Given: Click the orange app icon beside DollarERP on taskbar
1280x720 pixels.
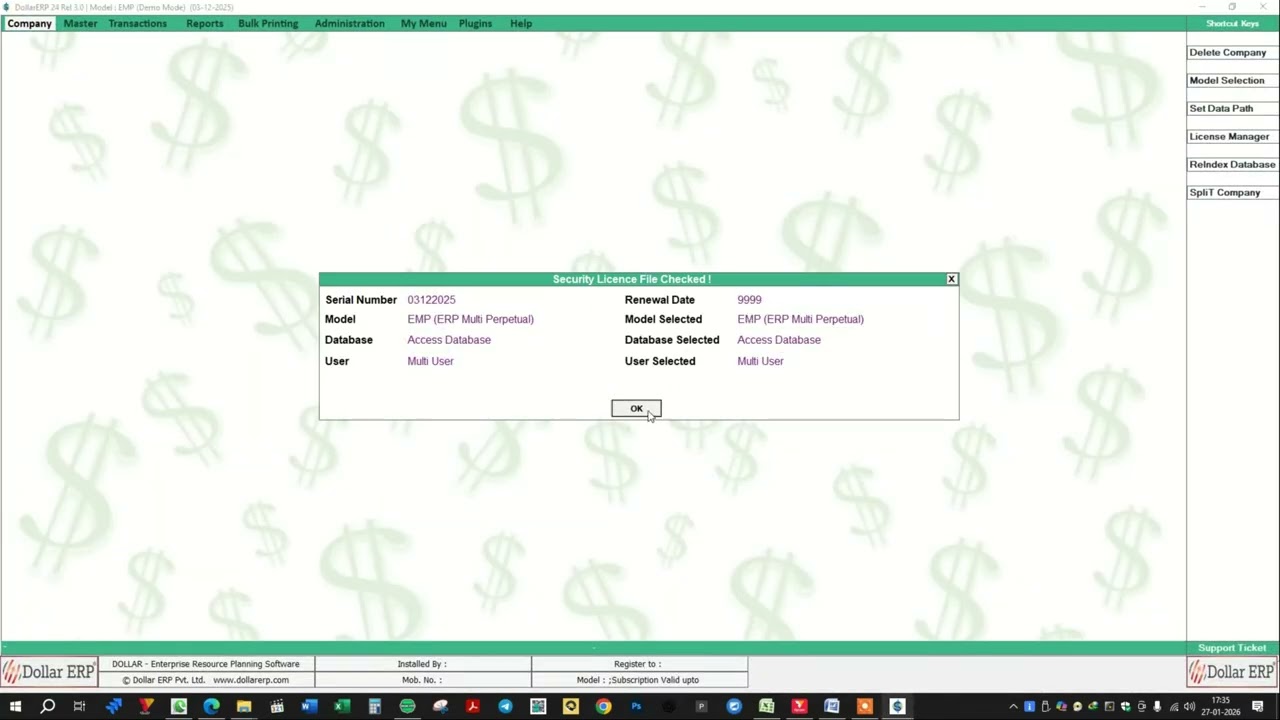Looking at the screenshot, I should (864, 707).
